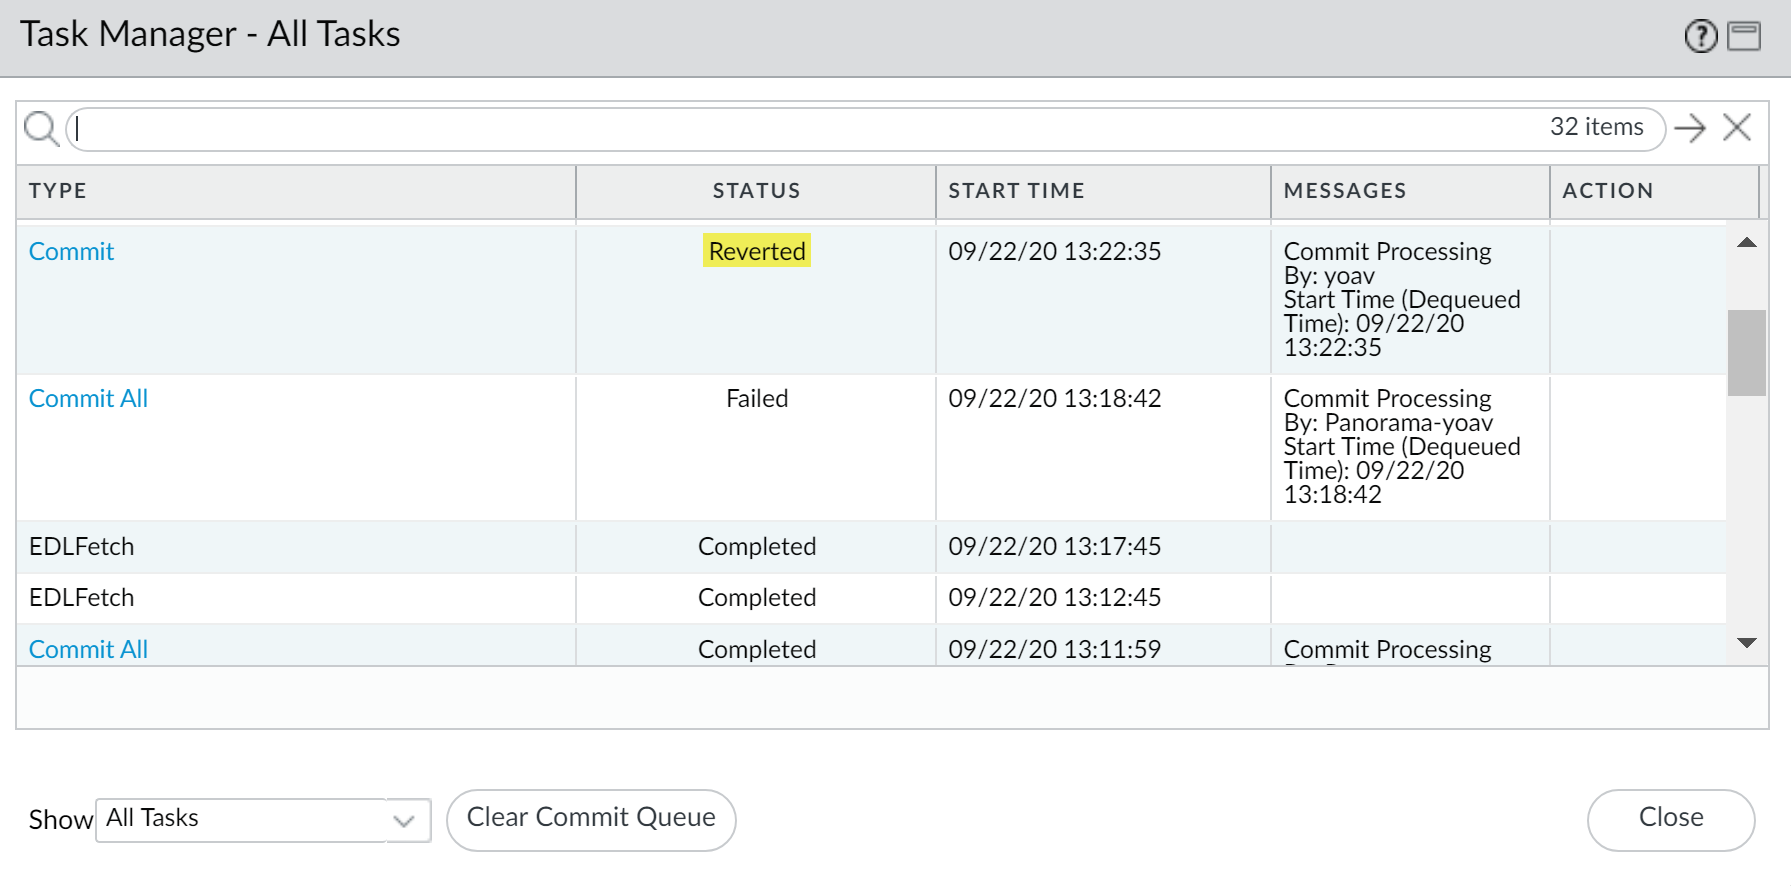This screenshot has height=886, width=1791.
Task: Click the Task Manager help icon
Action: point(1700,36)
